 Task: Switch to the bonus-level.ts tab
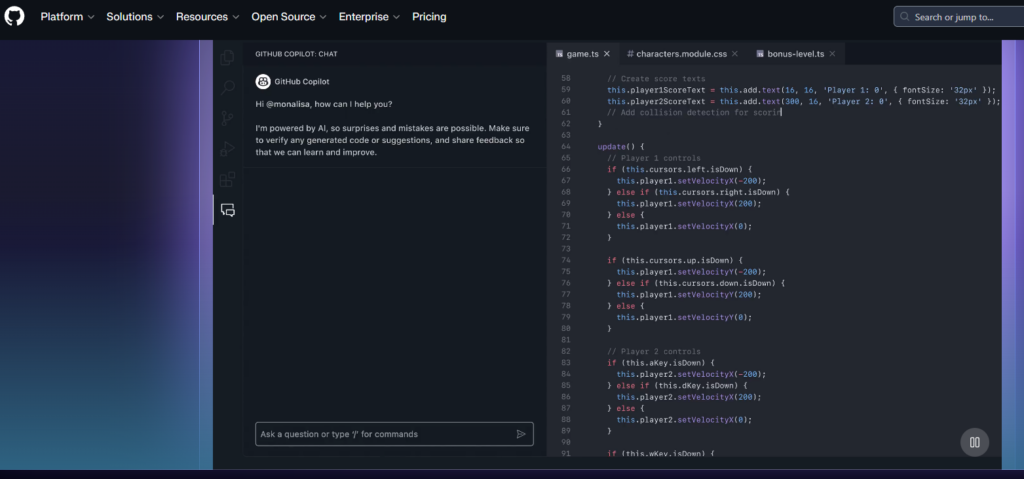point(795,54)
